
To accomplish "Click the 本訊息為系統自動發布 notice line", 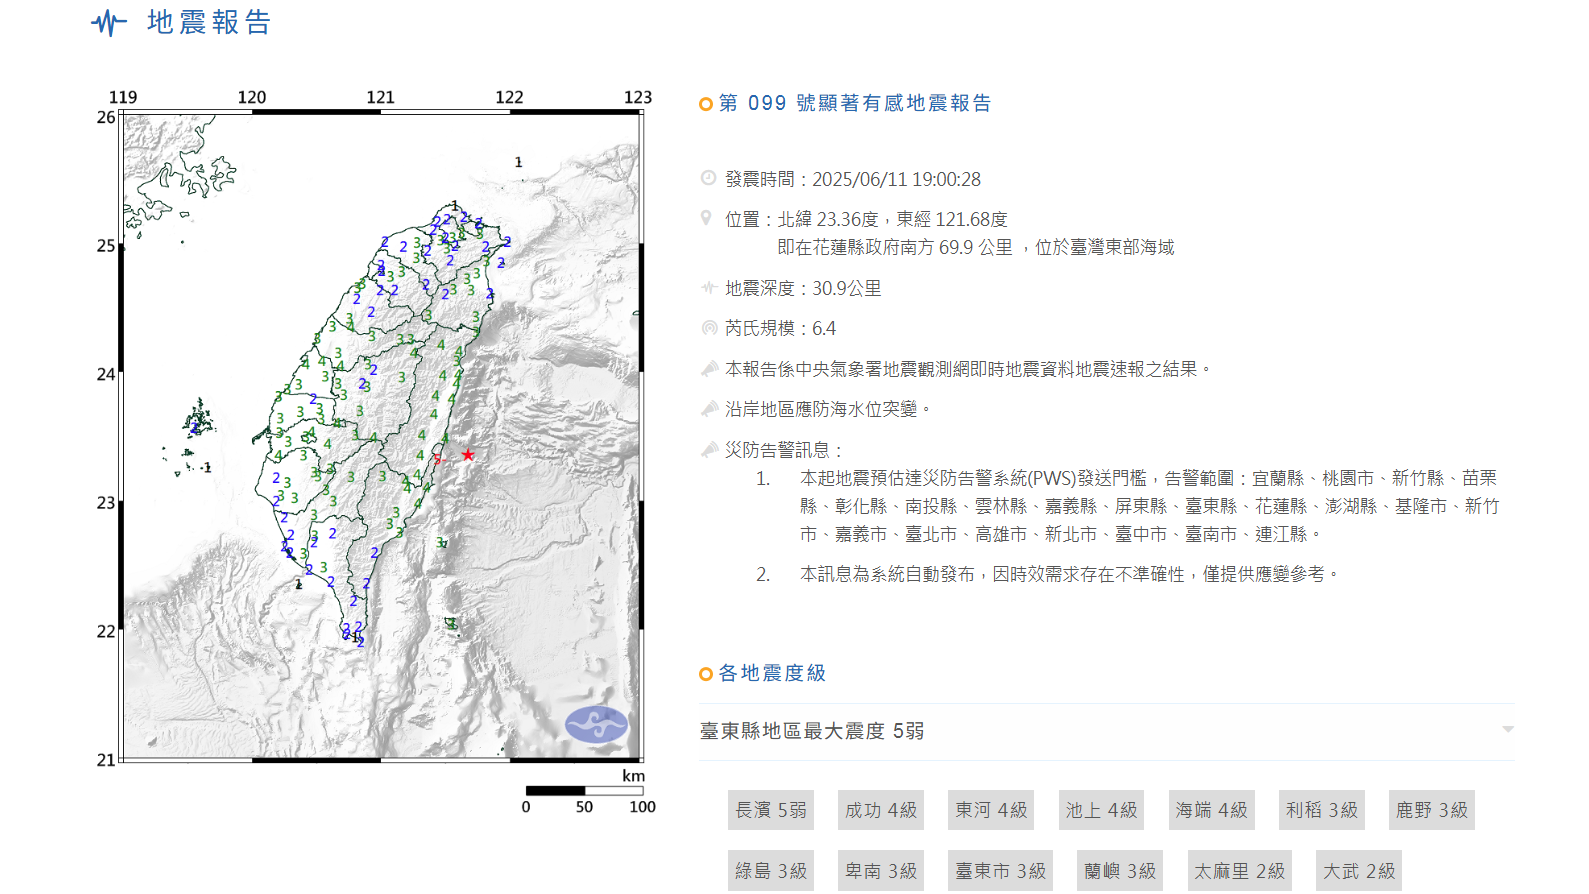I will coord(1069,574).
